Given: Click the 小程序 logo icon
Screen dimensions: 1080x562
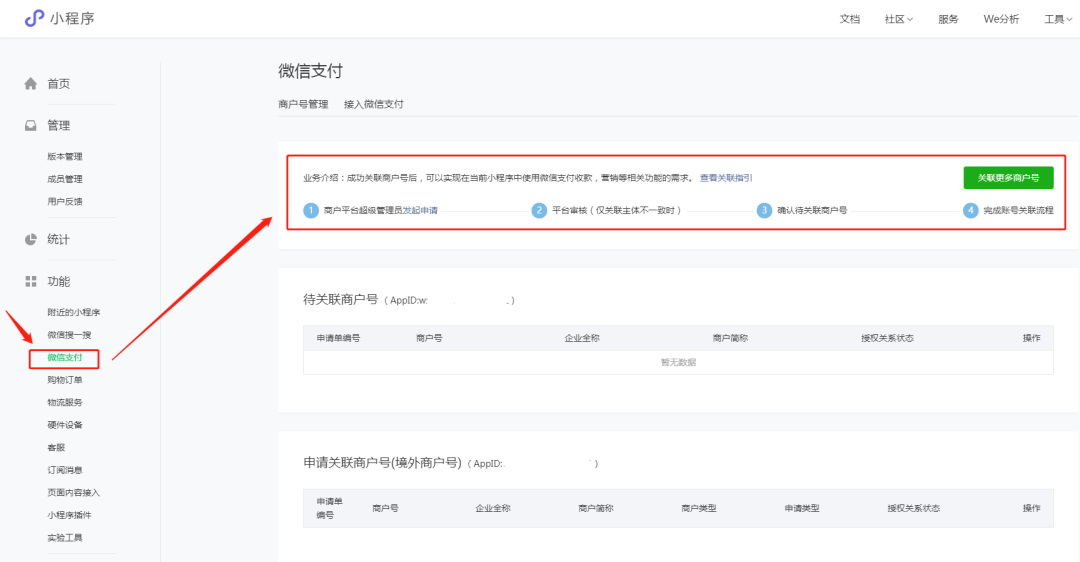Looking at the screenshot, I should (x=34, y=19).
